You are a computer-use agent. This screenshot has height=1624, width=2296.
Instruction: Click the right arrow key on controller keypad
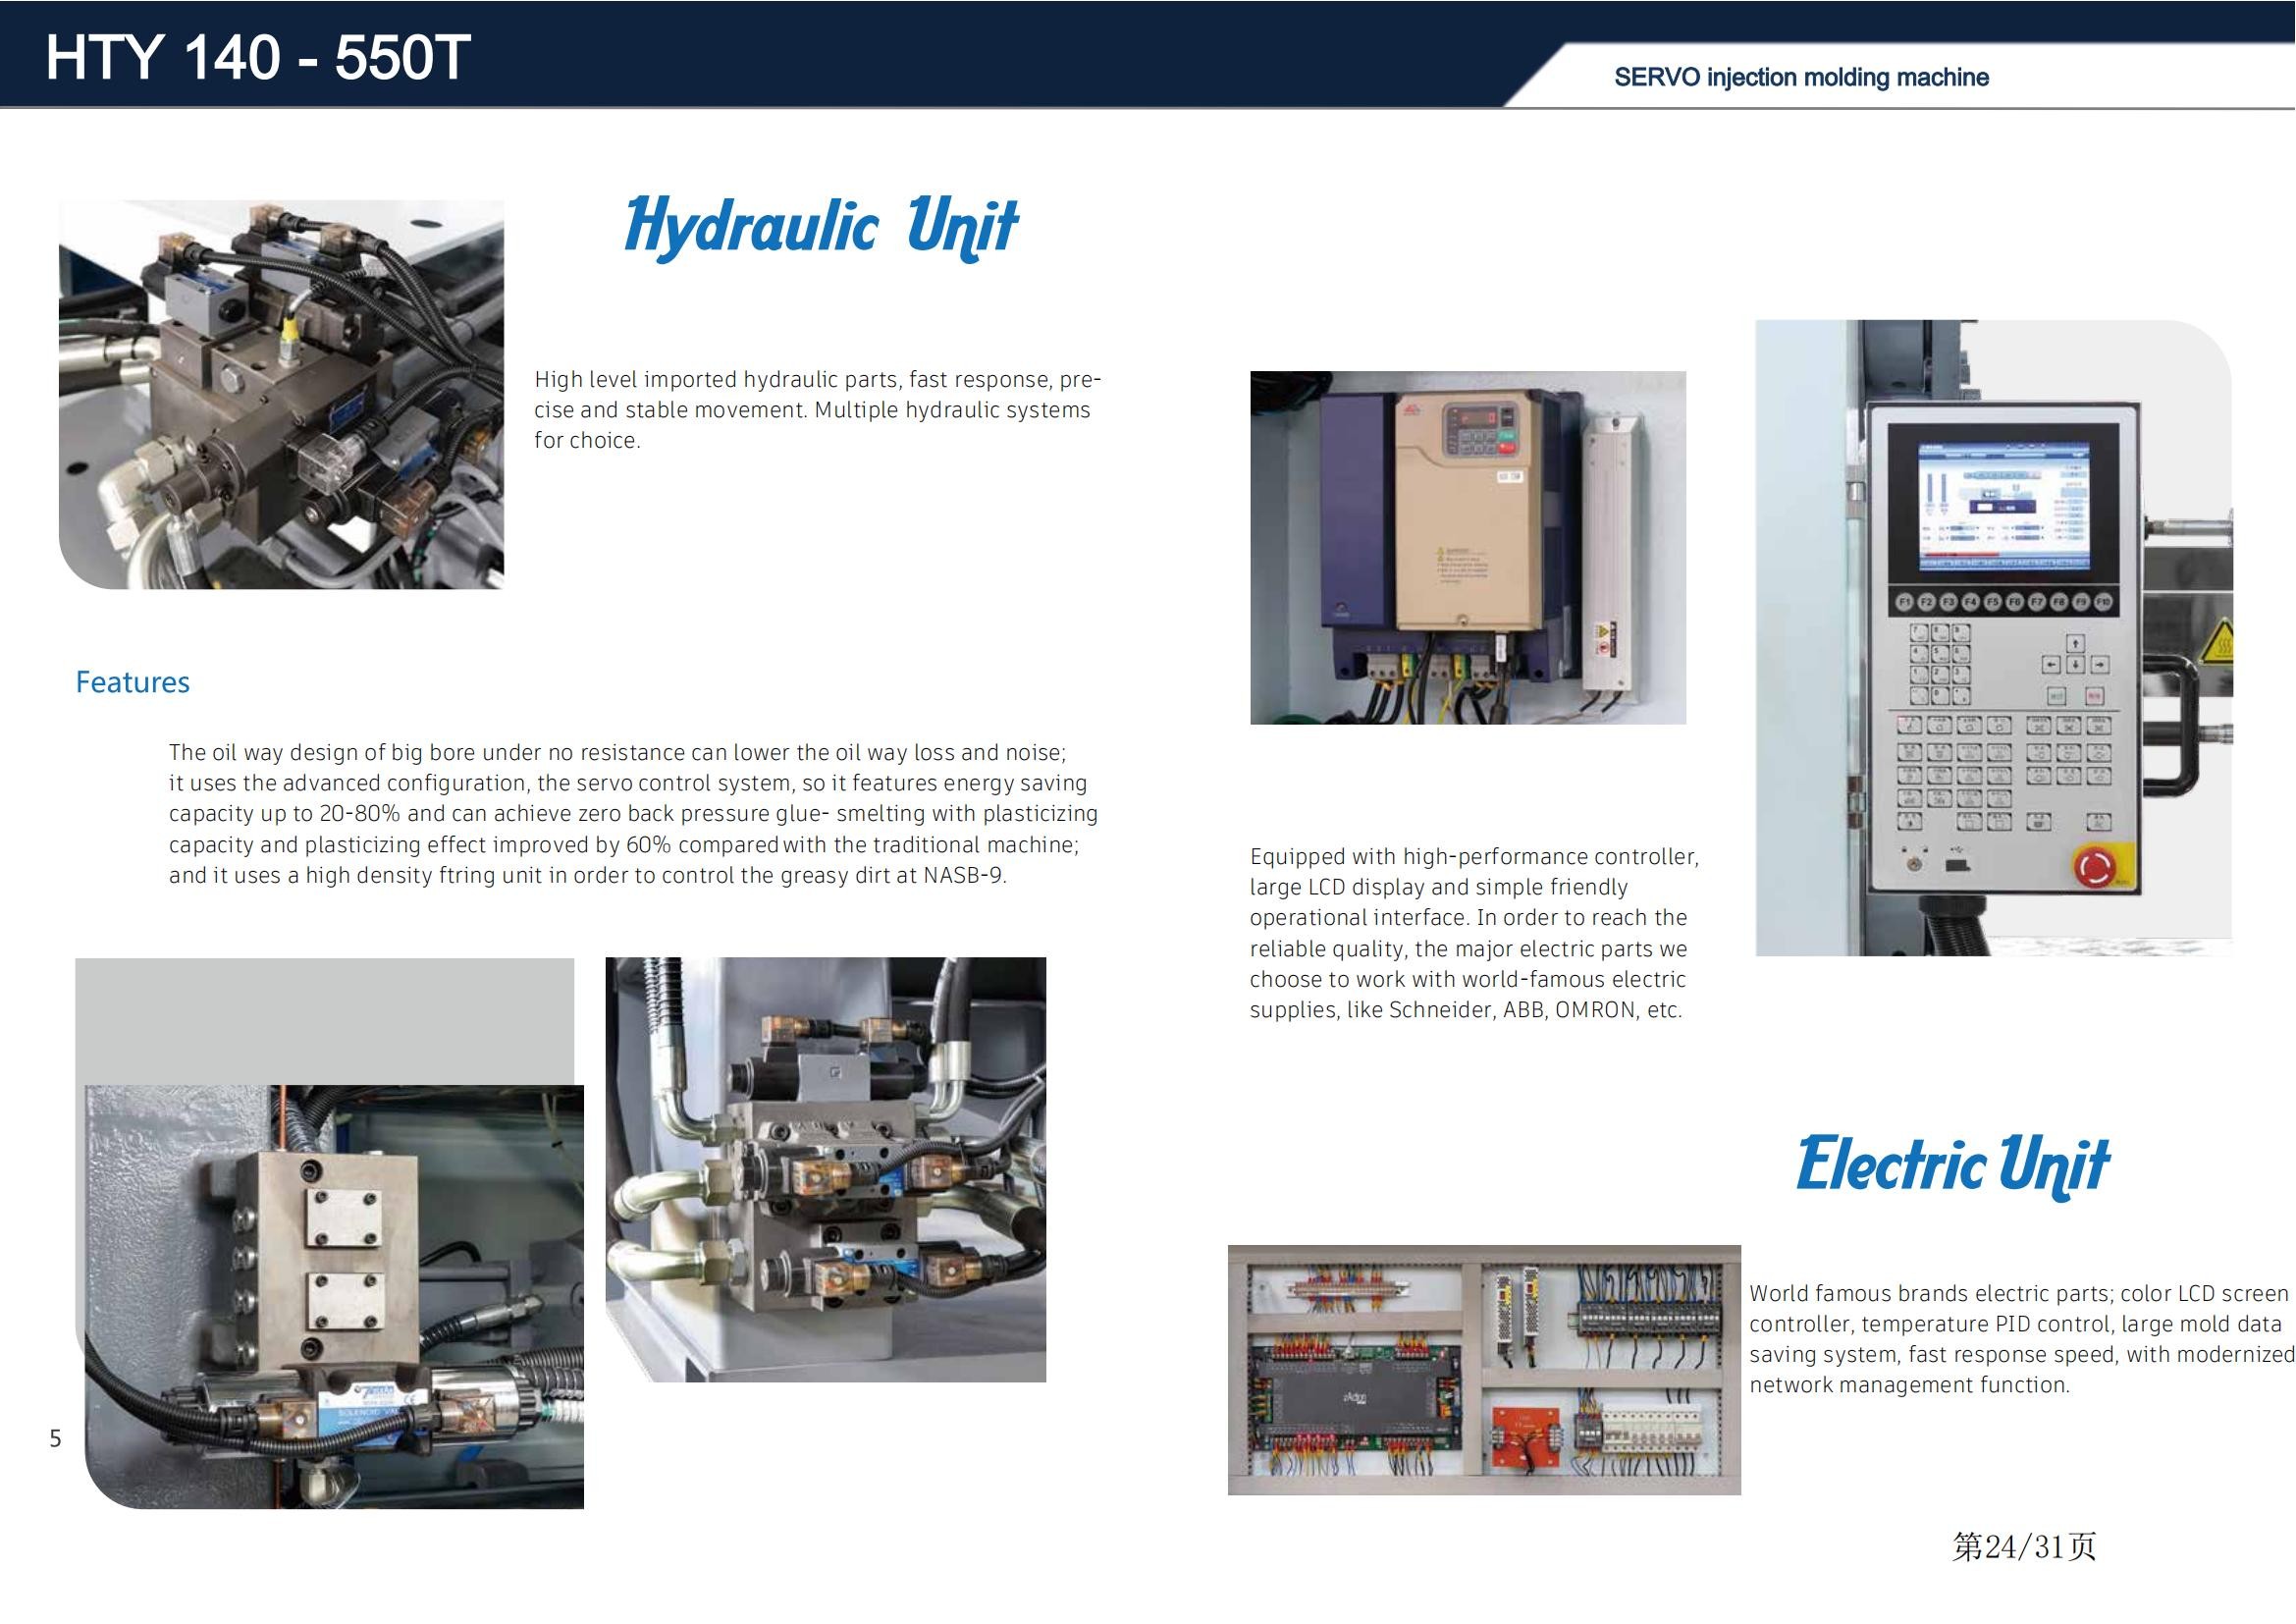2100,664
